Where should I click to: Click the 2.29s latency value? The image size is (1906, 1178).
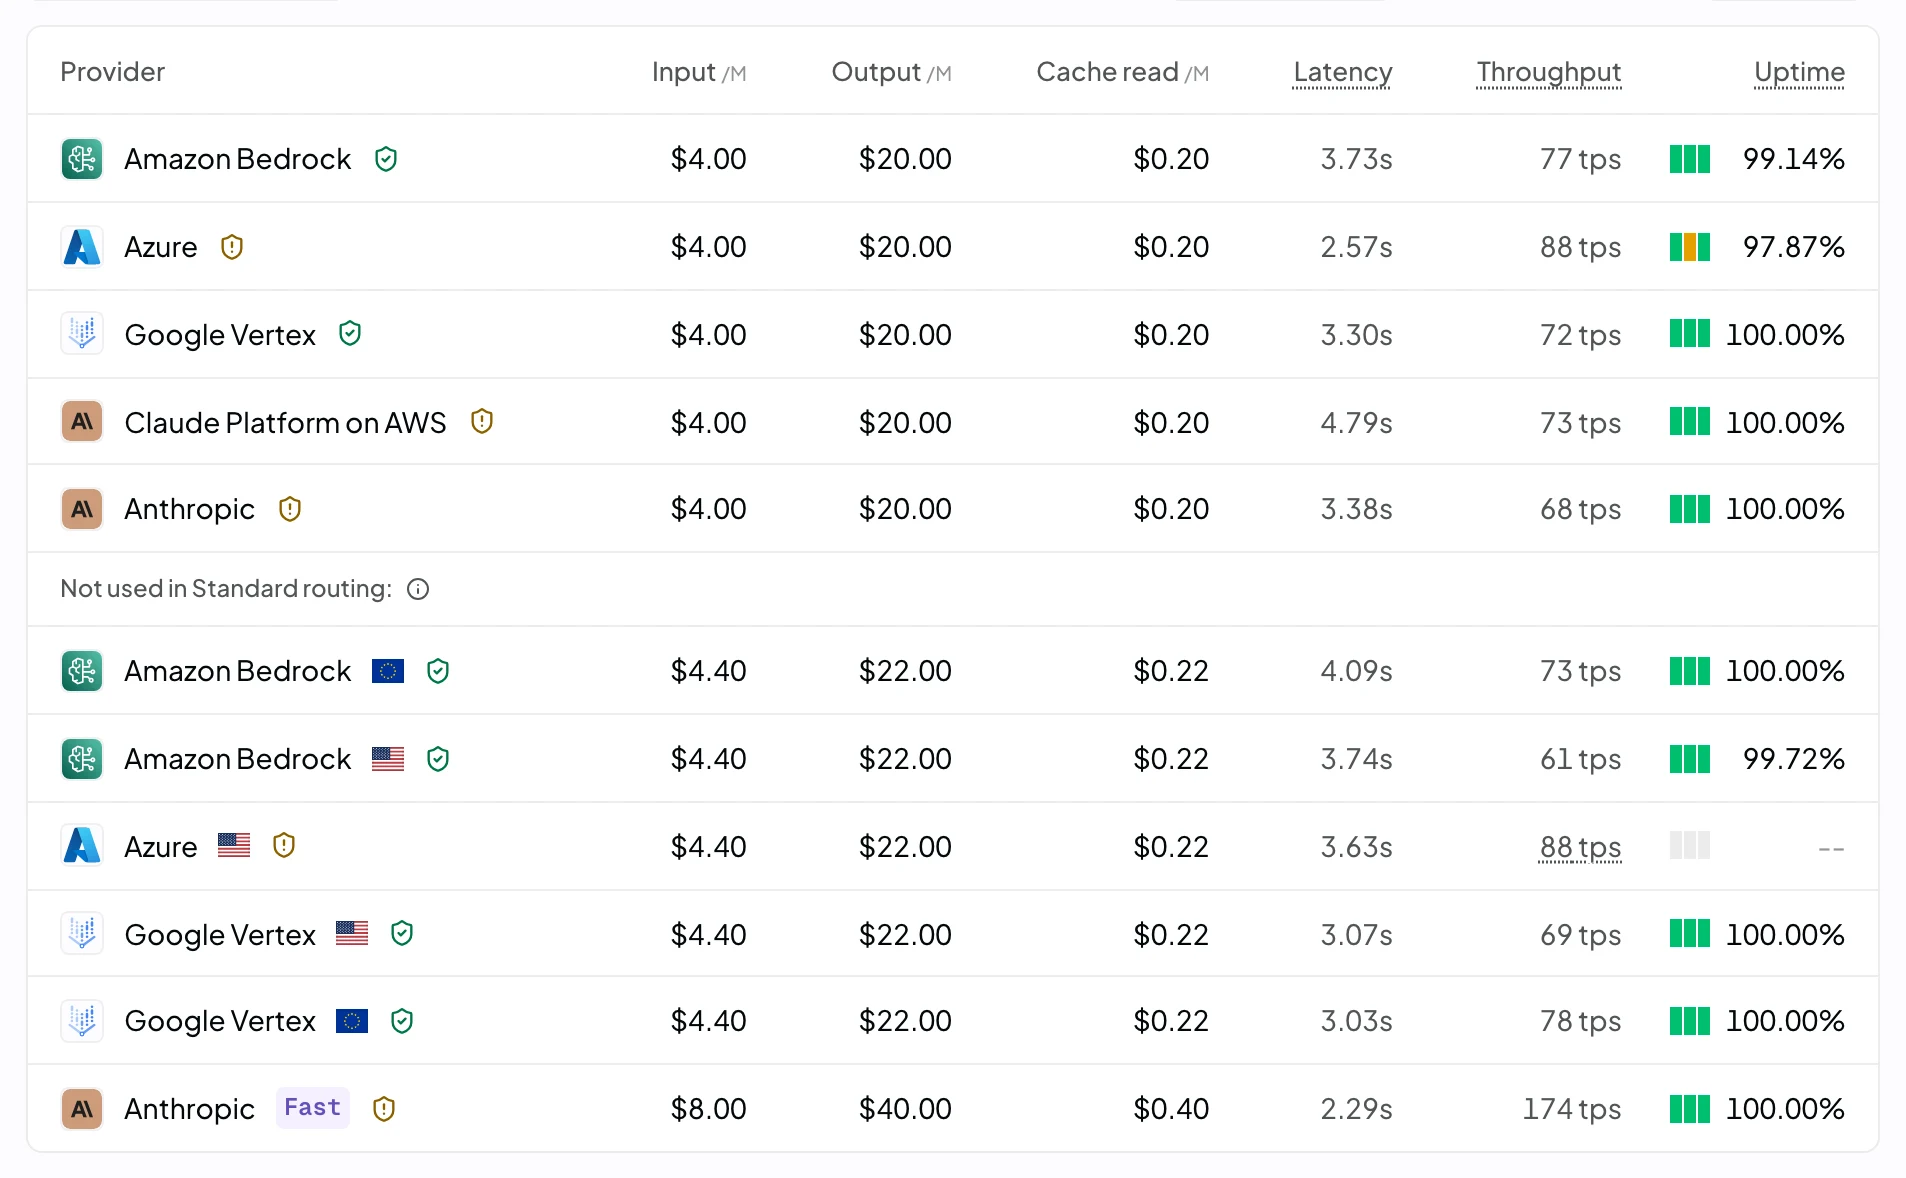pyautogui.click(x=1356, y=1109)
